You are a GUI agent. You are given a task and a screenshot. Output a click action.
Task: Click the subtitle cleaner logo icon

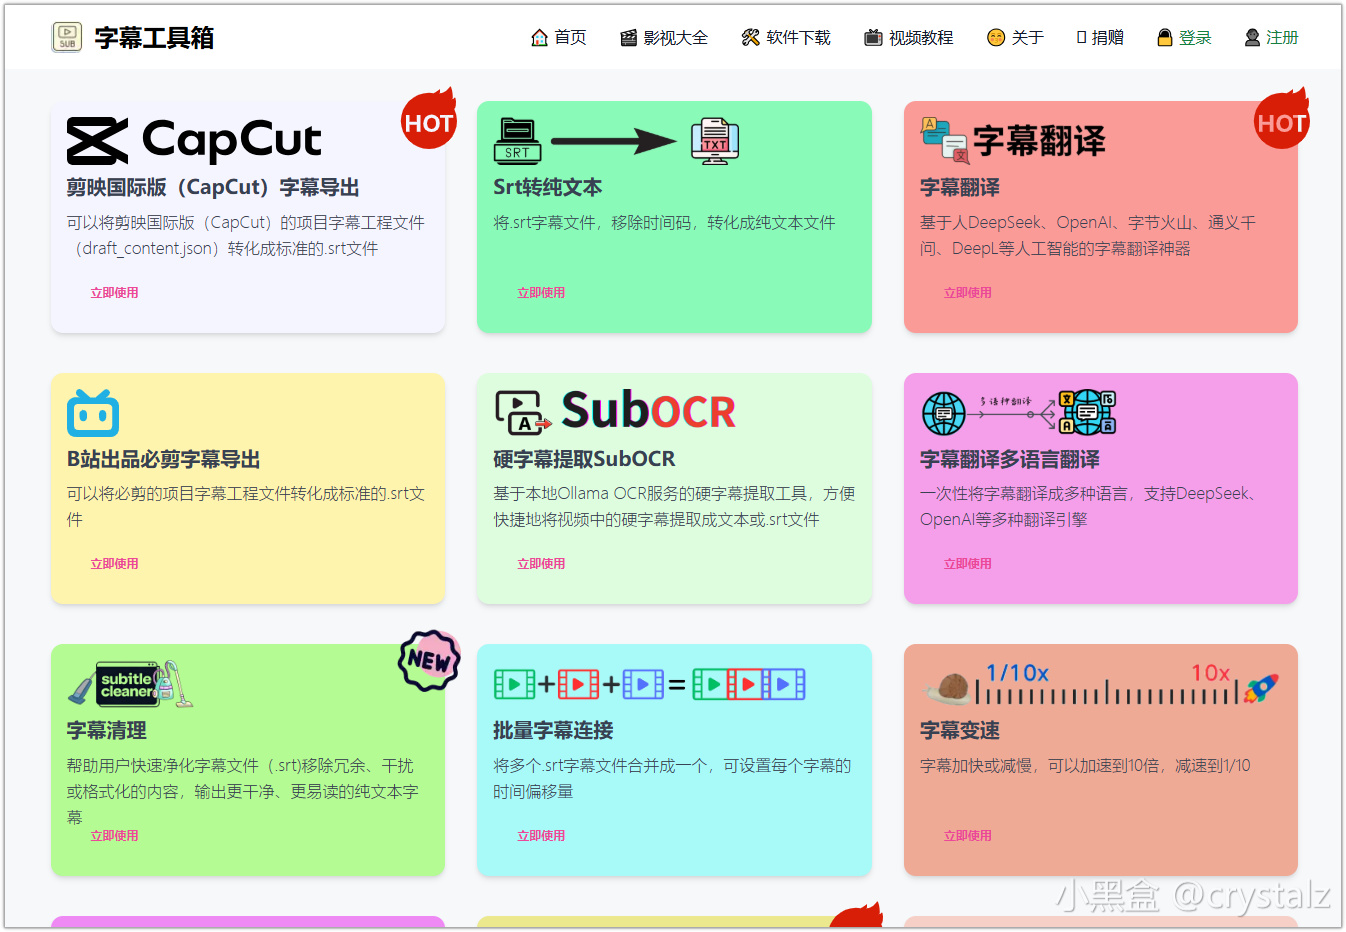[130, 684]
